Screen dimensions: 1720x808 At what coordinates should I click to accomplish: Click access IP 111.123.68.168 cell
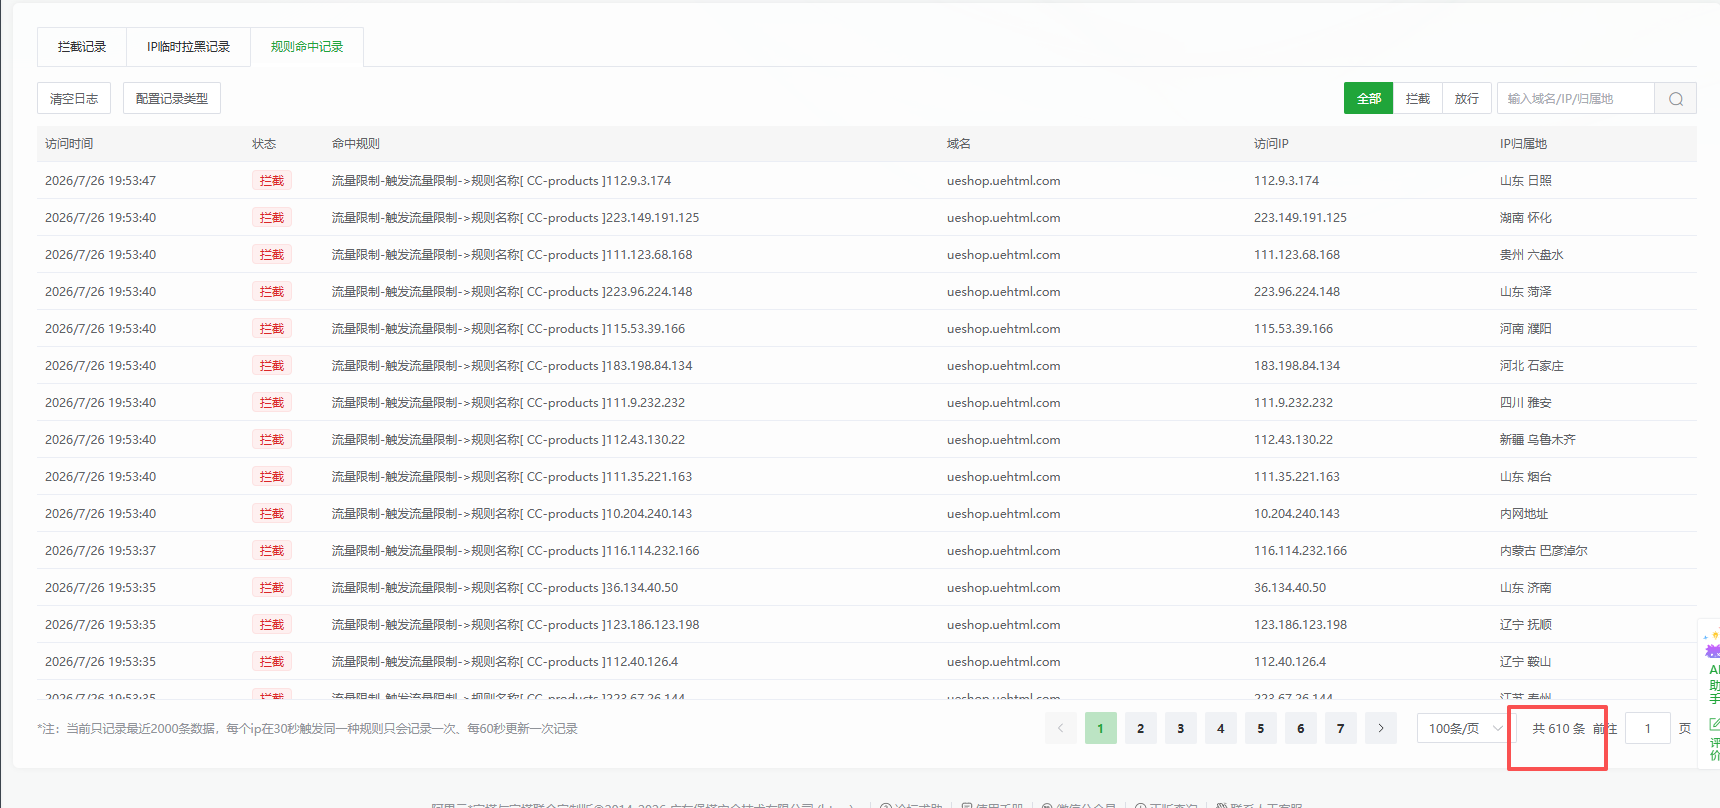click(1297, 255)
